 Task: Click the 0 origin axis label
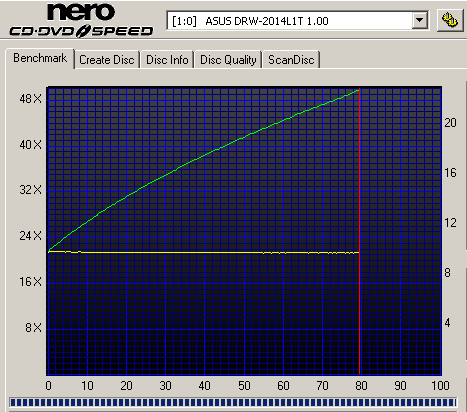pos(49,386)
